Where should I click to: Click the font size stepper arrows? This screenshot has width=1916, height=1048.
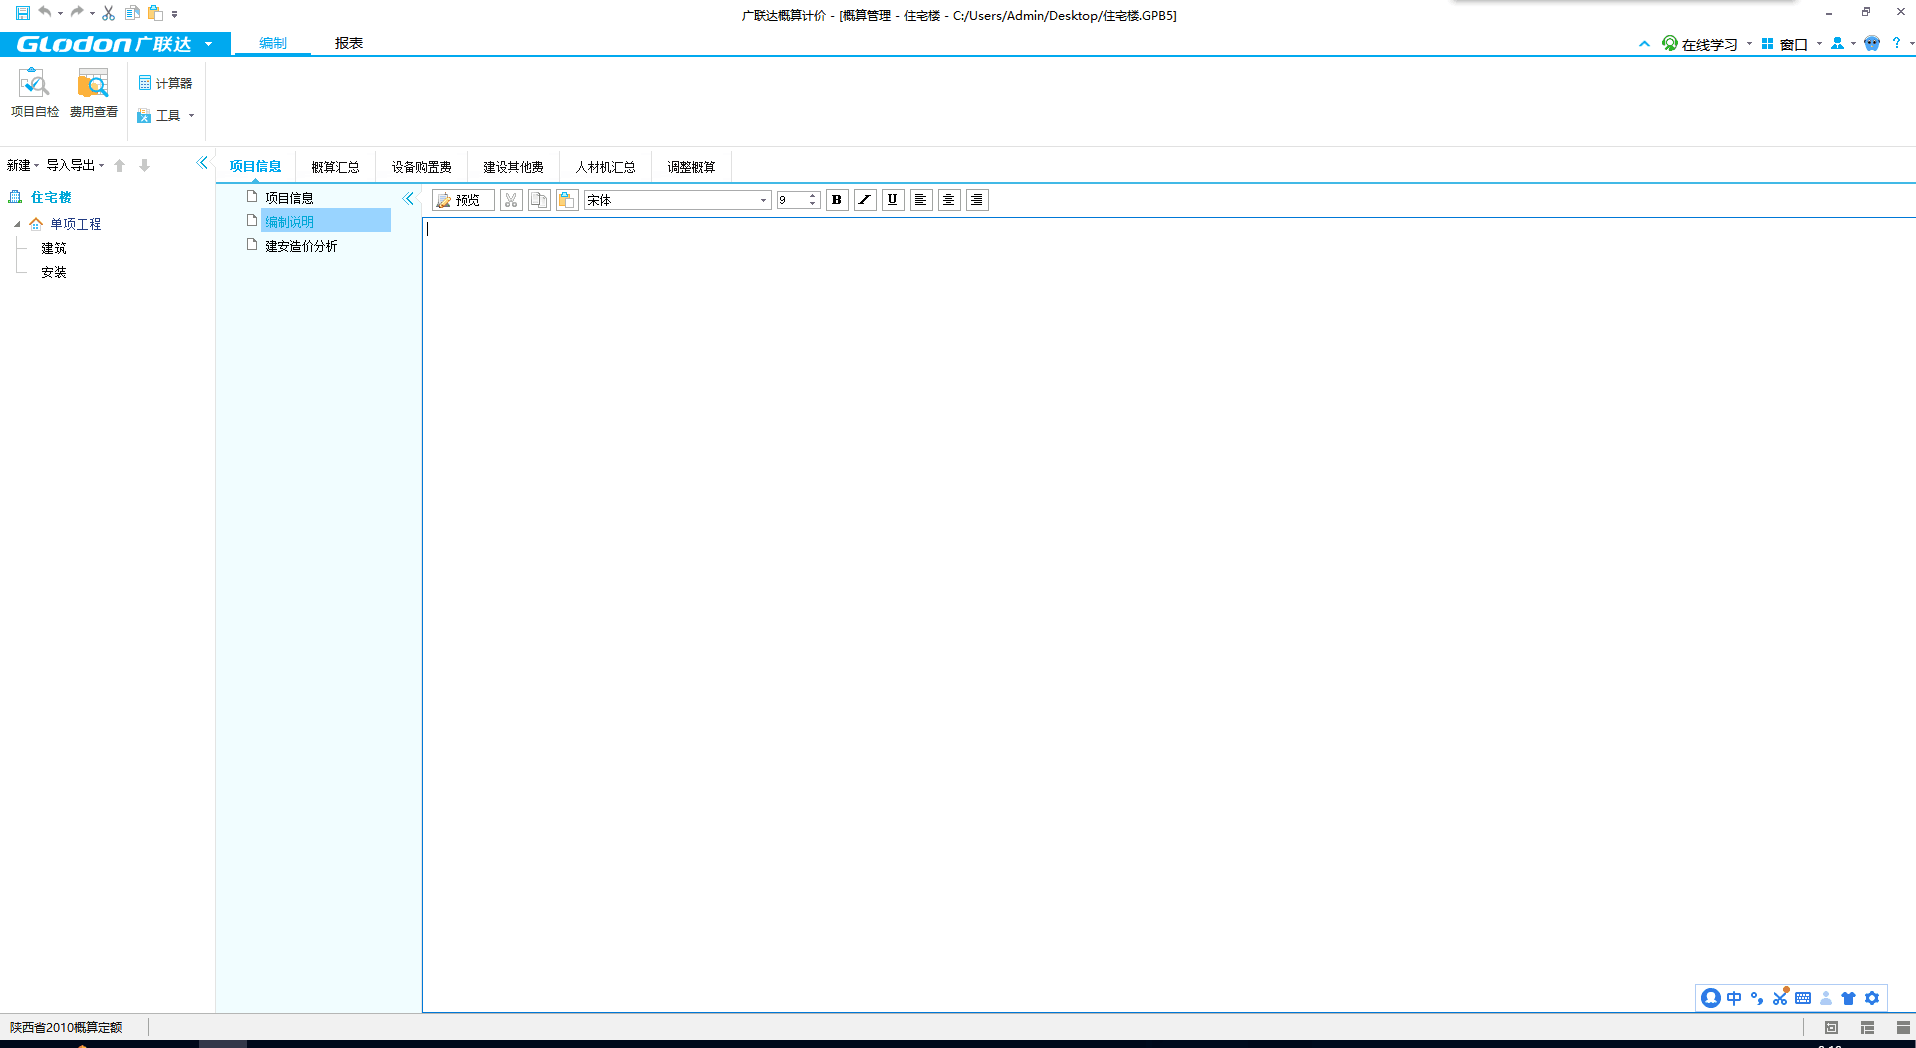[x=813, y=200]
